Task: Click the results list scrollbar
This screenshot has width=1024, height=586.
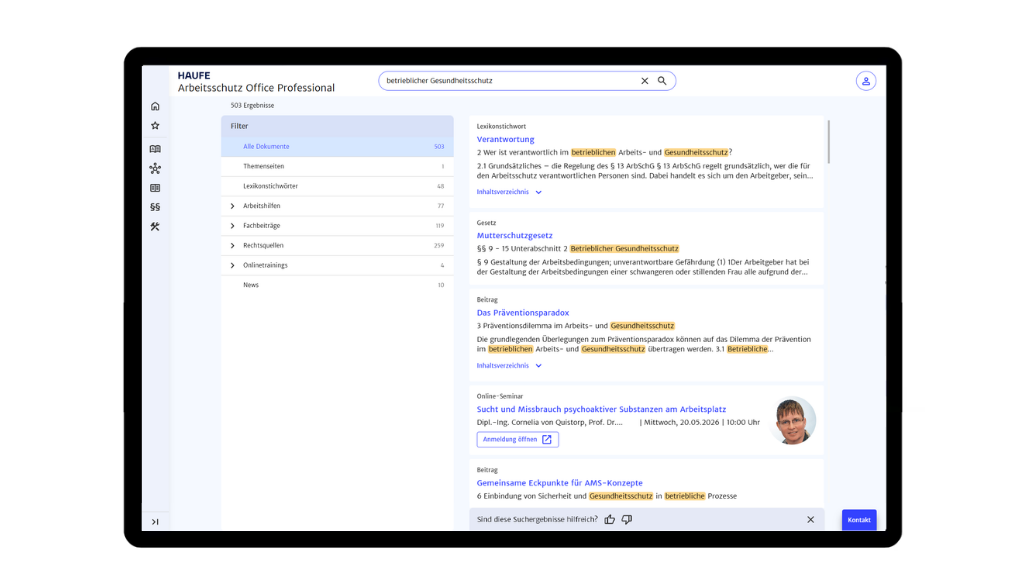Action: point(828,145)
